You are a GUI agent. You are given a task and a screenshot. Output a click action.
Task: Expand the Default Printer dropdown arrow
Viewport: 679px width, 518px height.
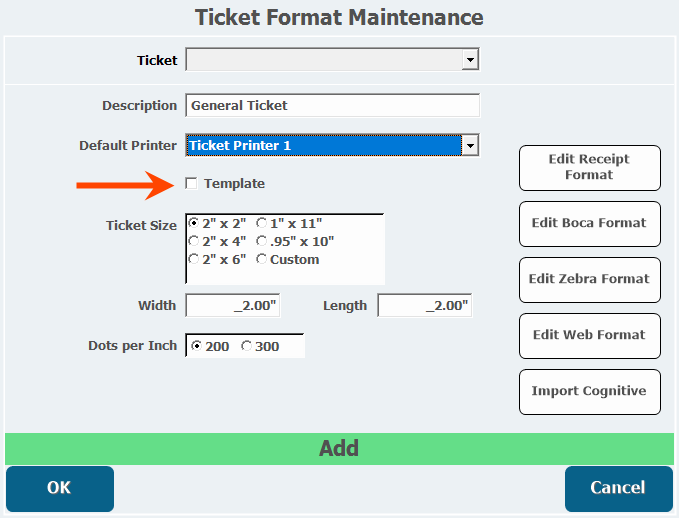(470, 145)
